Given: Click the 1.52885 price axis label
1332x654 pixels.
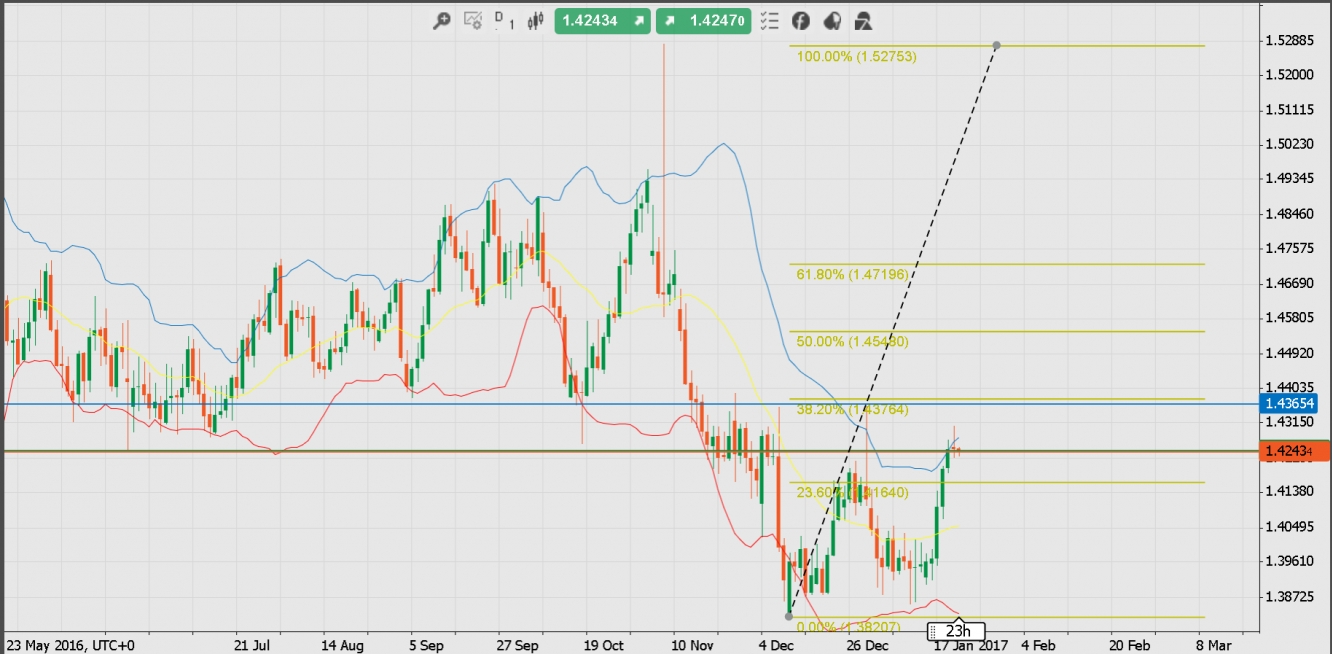Looking at the screenshot, I should tap(1289, 40).
